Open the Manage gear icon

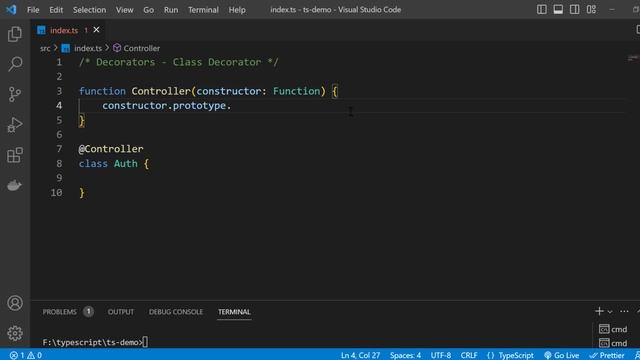pyautogui.click(x=15, y=333)
